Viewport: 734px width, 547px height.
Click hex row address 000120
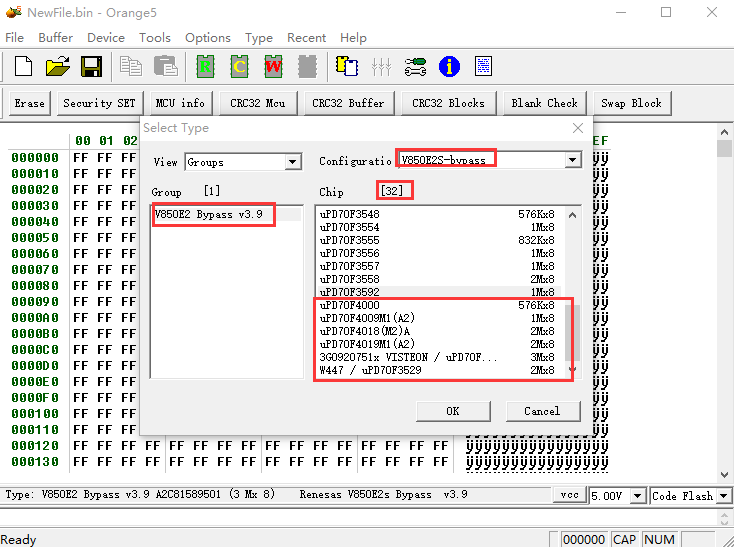35,445
